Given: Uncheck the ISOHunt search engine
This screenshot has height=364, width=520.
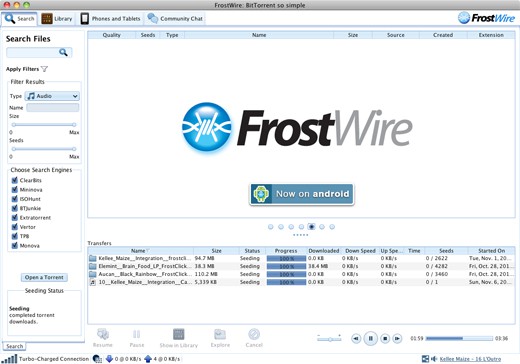Looking at the screenshot, I should pos(14,199).
